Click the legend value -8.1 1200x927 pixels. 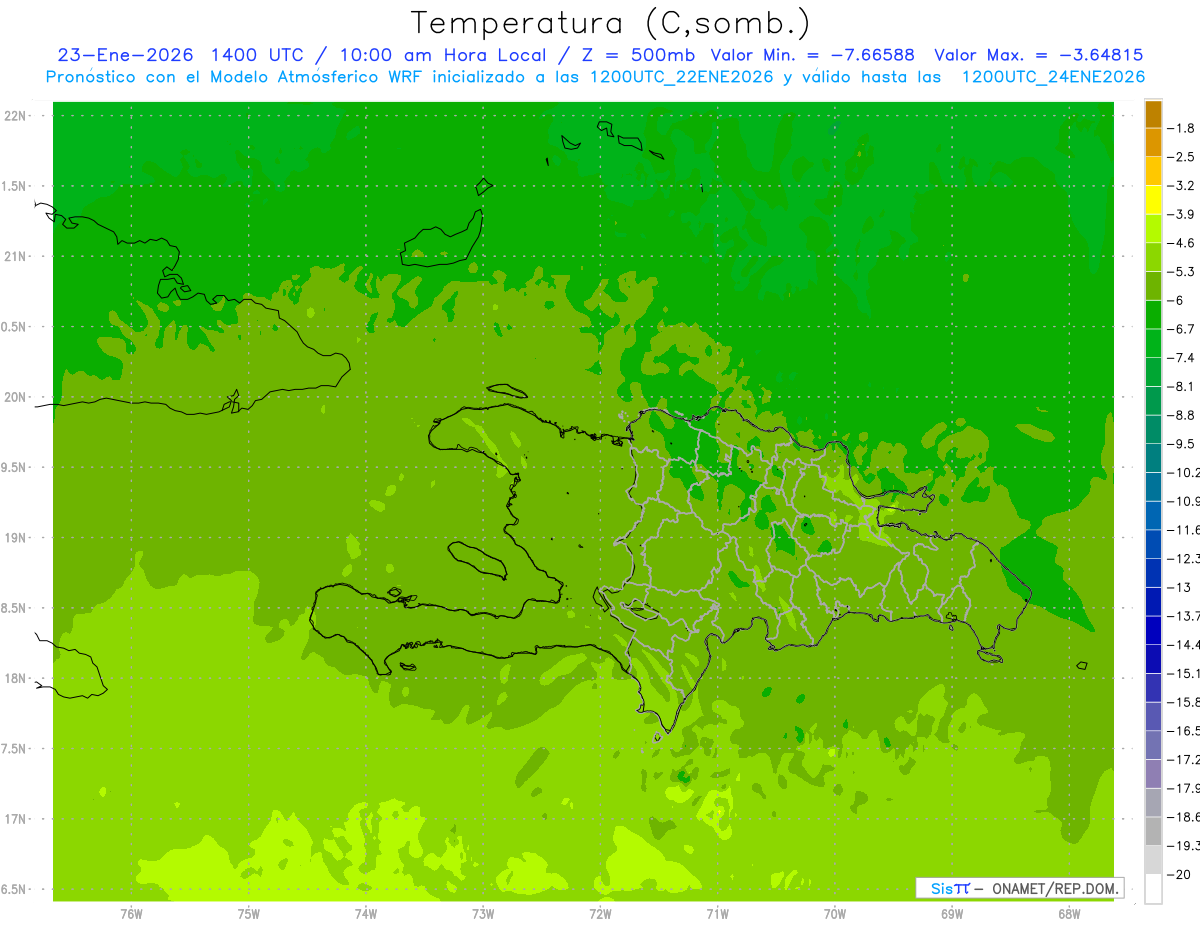pos(1182,386)
